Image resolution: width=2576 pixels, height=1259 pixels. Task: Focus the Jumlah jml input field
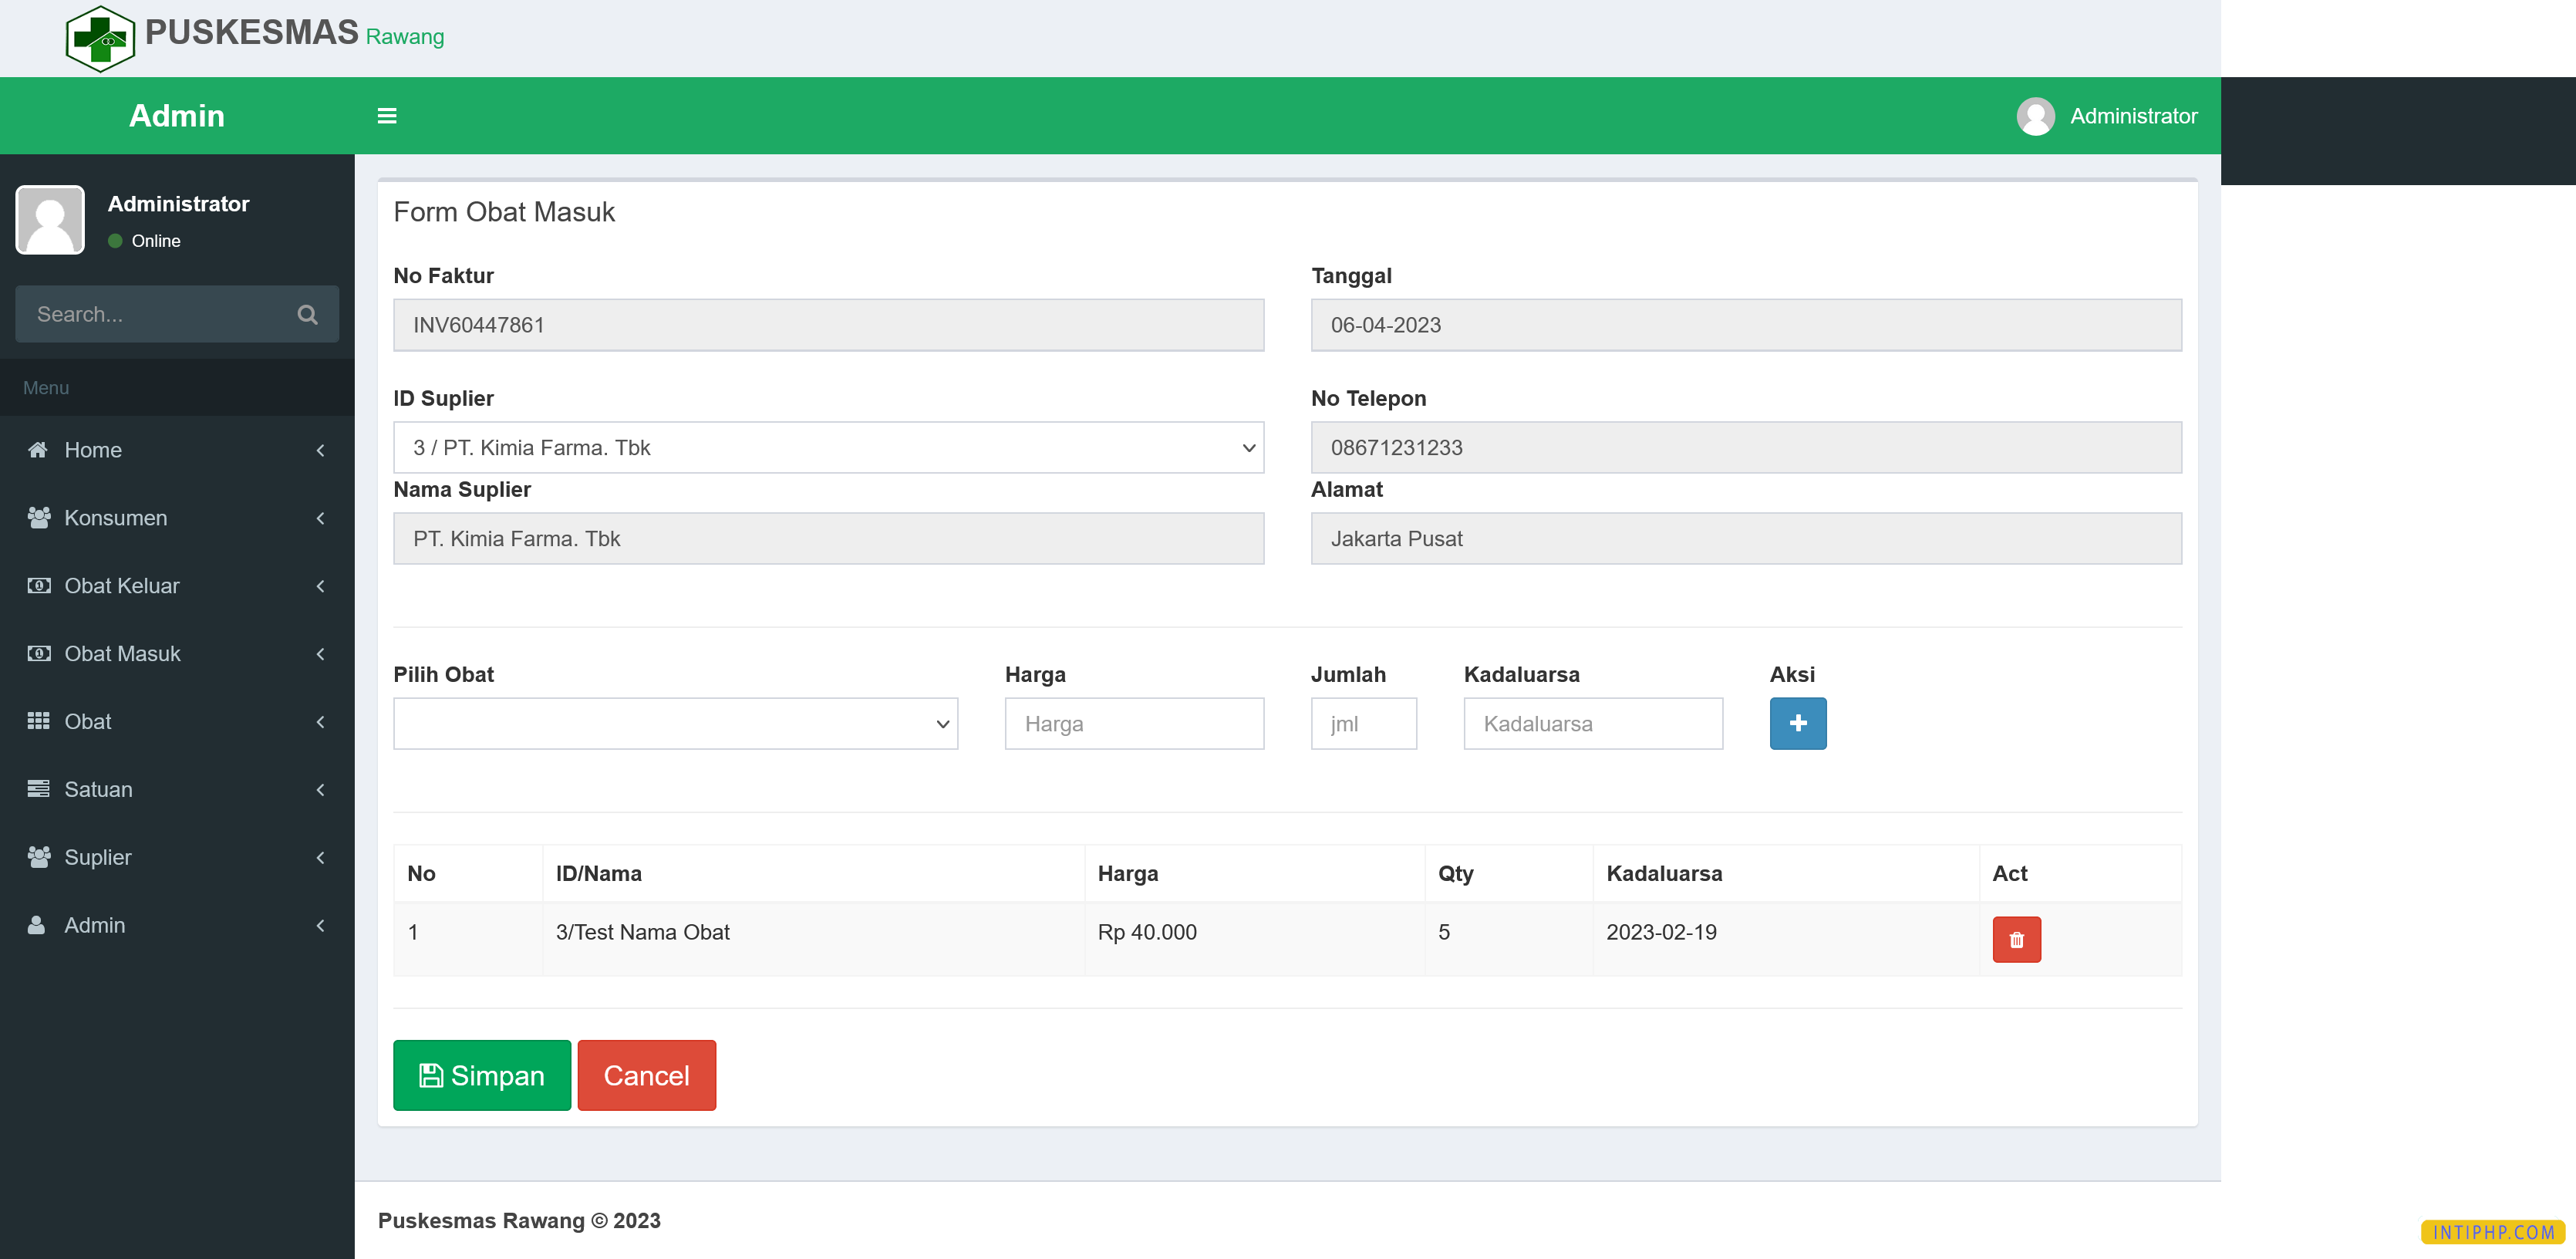click(1363, 723)
